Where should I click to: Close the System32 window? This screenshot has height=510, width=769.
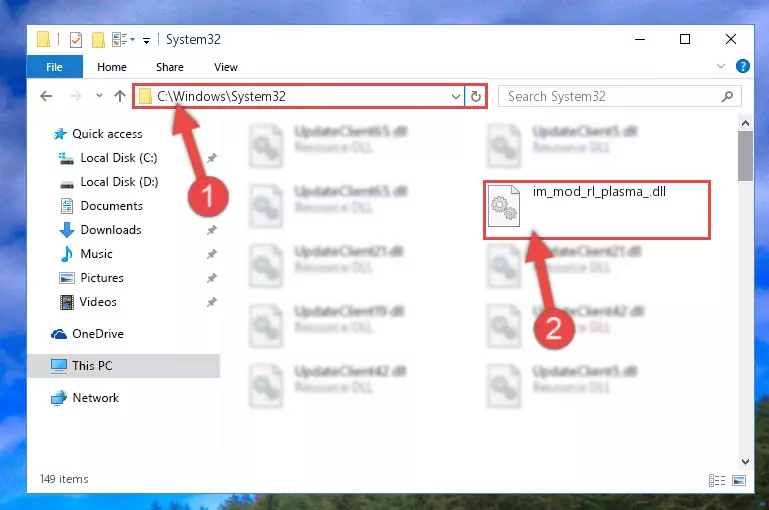731,39
